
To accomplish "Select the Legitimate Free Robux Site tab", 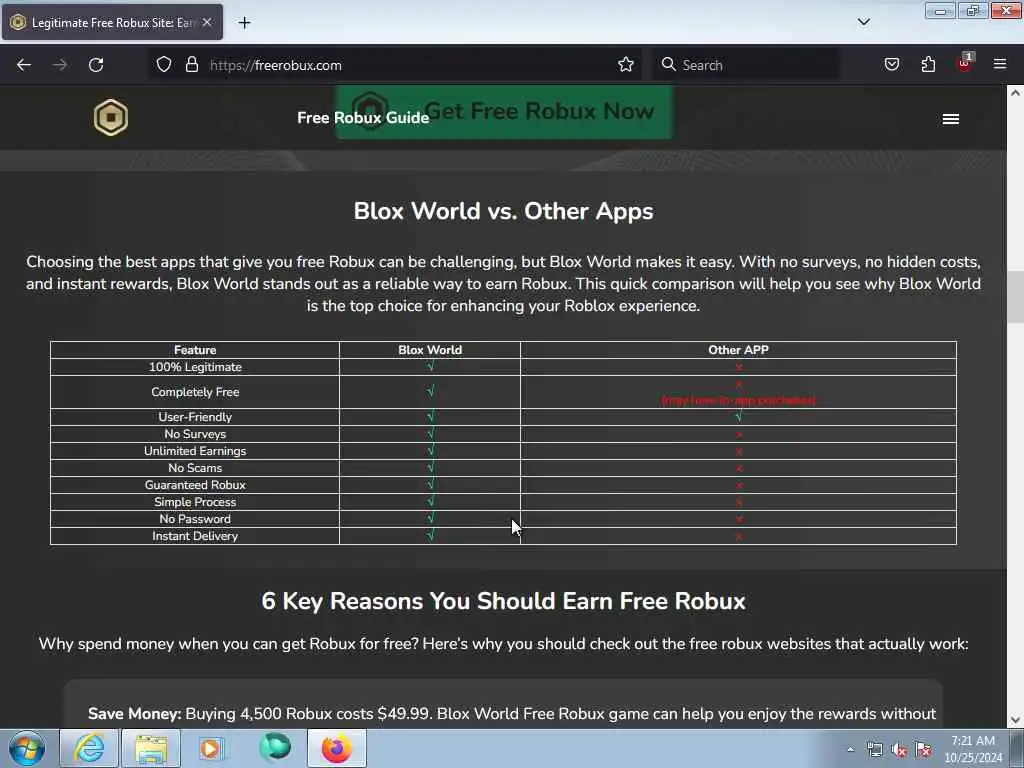I will [112, 22].
